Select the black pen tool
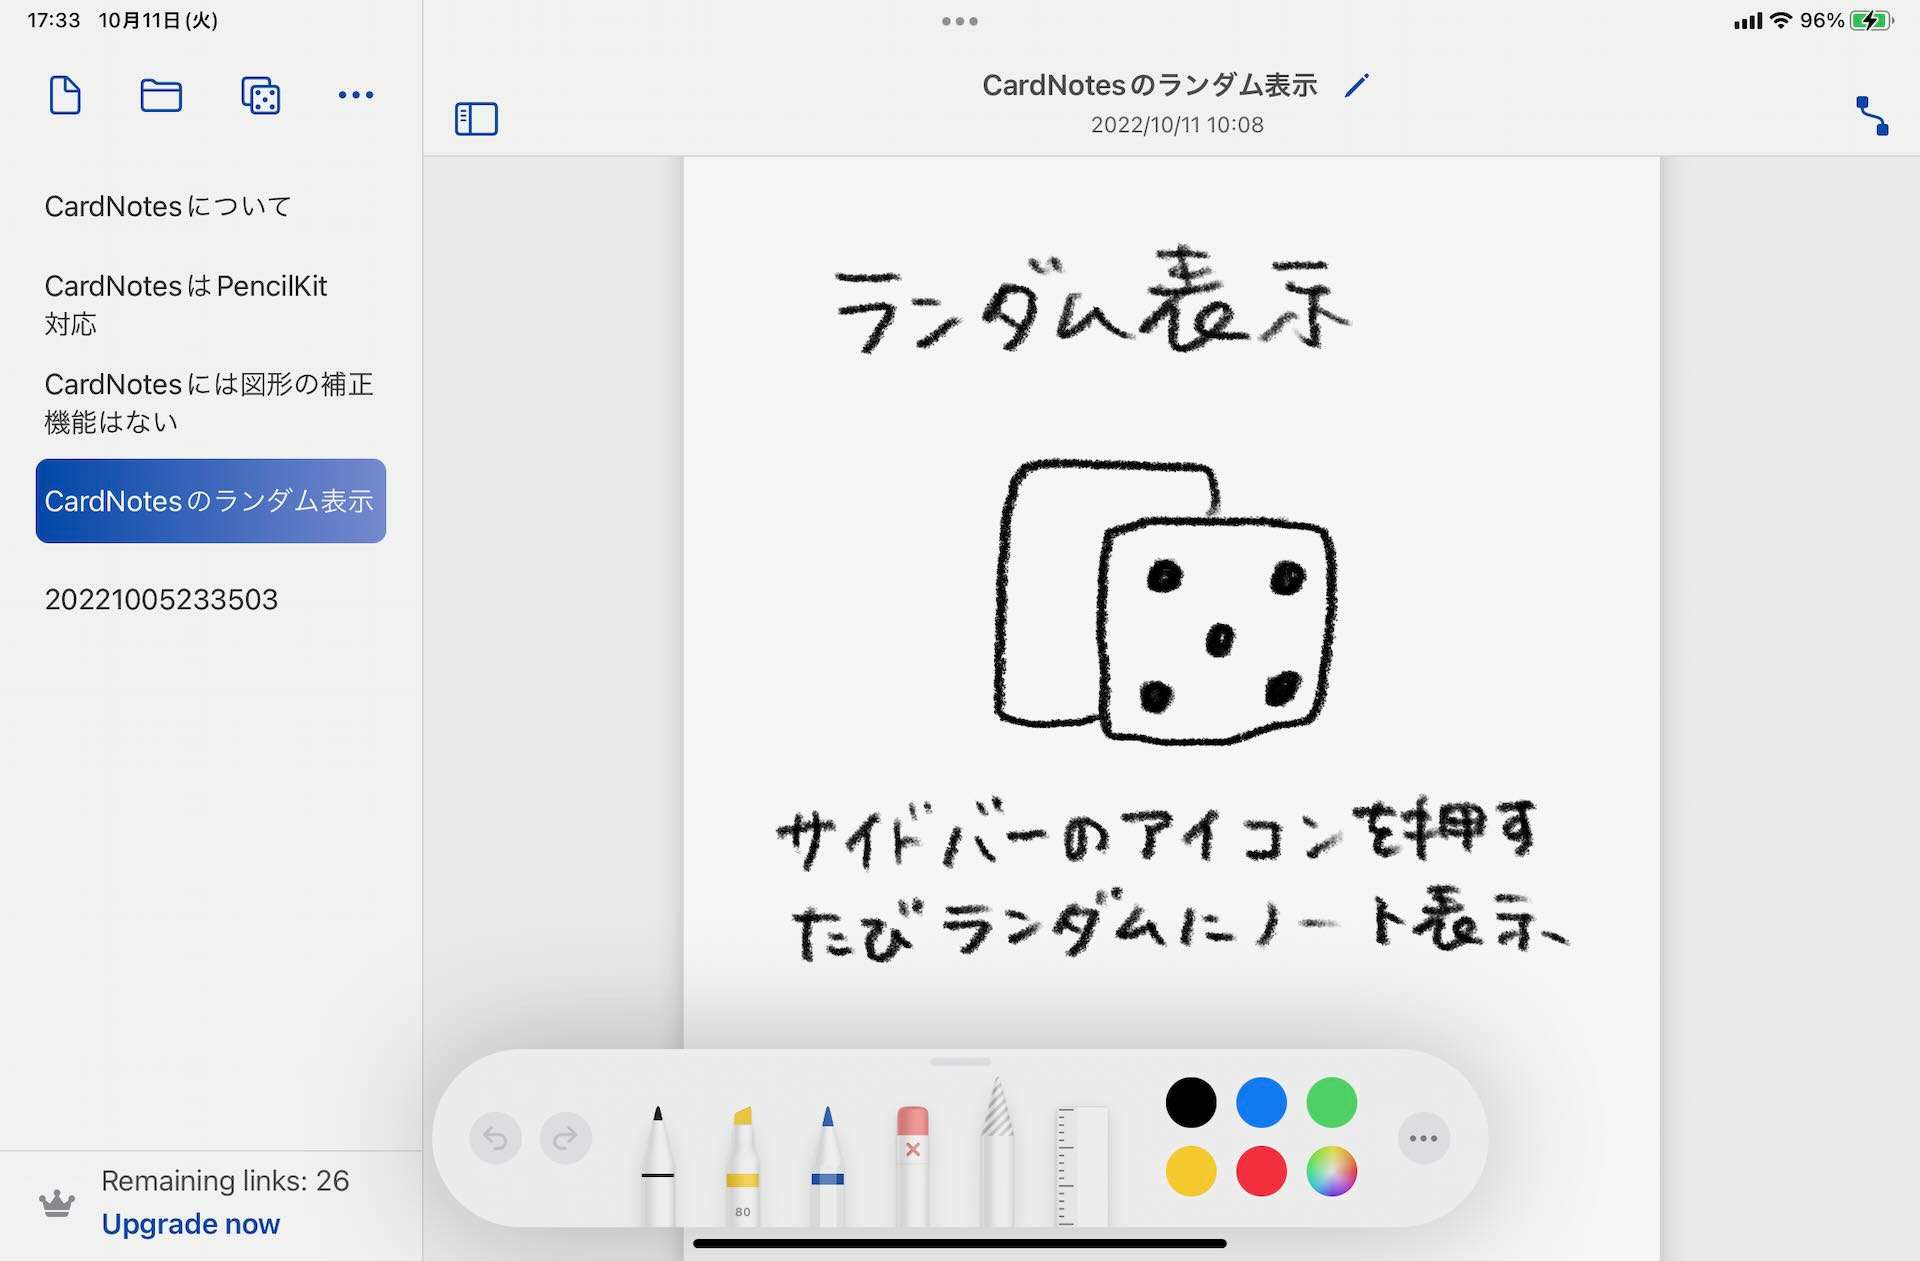The image size is (1920, 1261). click(x=657, y=1165)
